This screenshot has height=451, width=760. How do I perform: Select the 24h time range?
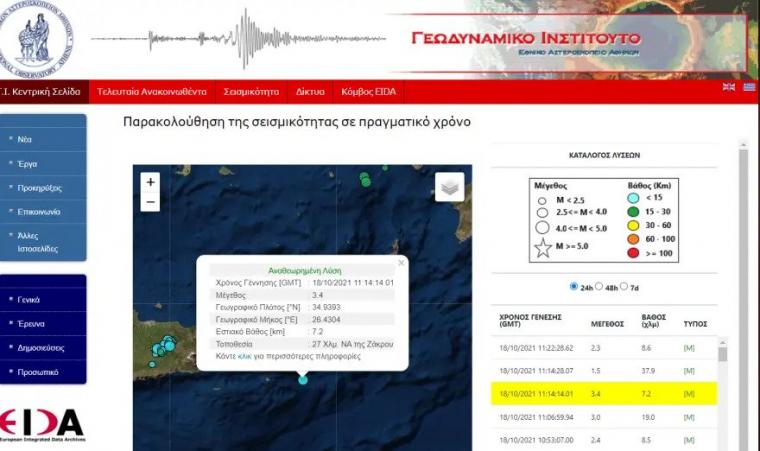(574, 286)
